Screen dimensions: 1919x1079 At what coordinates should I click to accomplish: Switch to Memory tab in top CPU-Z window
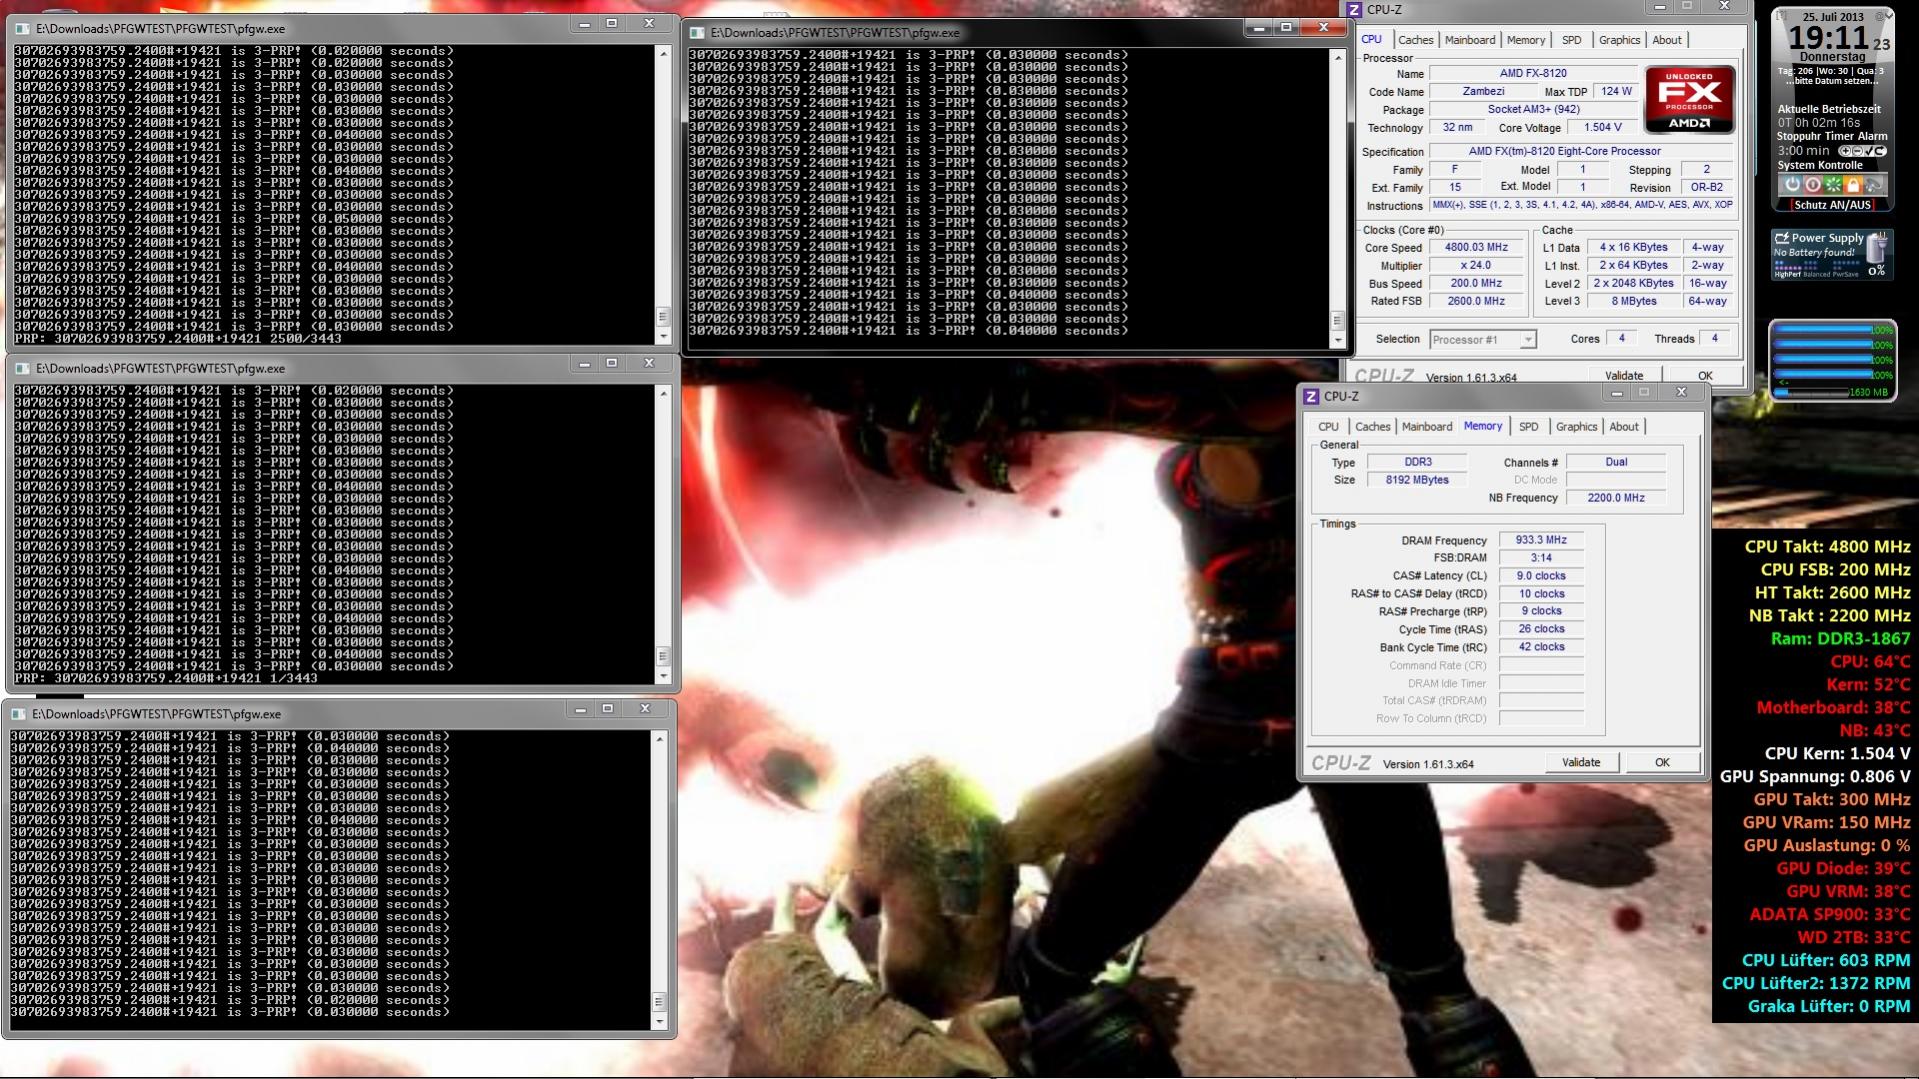(1526, 40)
